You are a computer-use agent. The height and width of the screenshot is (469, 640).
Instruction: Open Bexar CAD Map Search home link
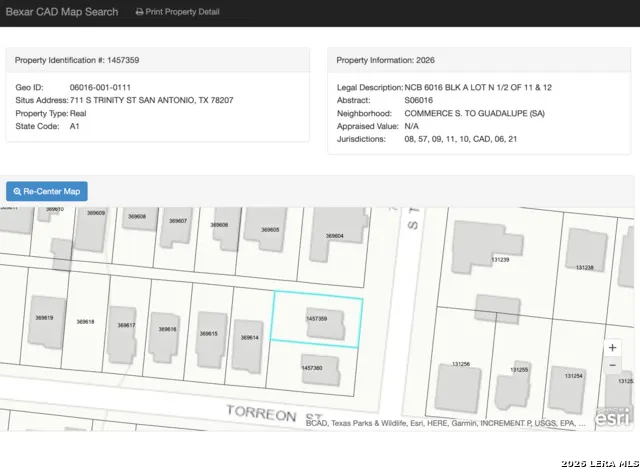62,12
